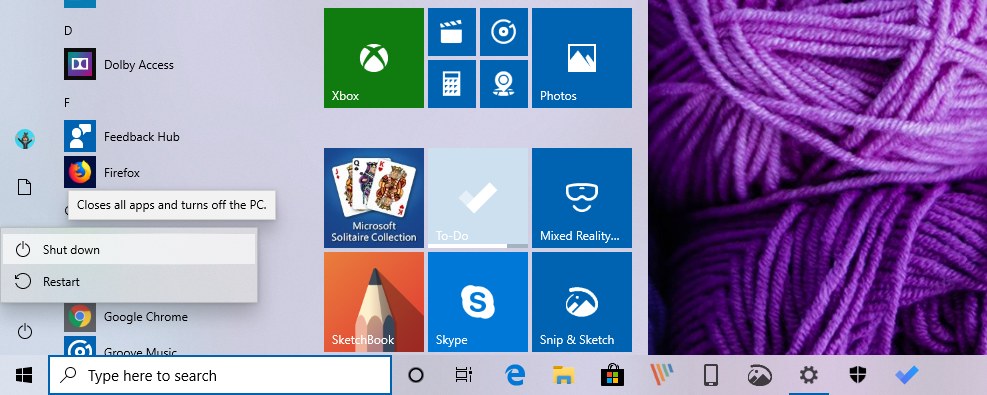Image resolution: width=987 pixels, height=395 pixels.
Task: Open the Mixed Reality tile
Action: click(x=582, y=198)
